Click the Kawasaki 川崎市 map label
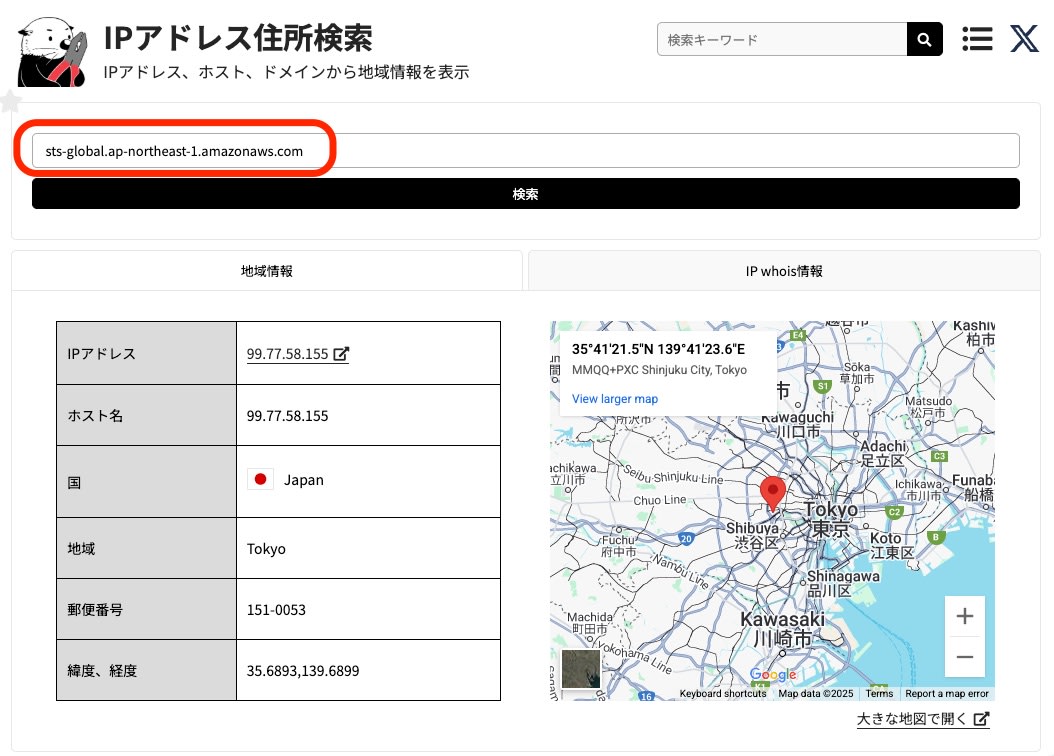The height and width of the screenshot is (756, 1054). [782, 628]
